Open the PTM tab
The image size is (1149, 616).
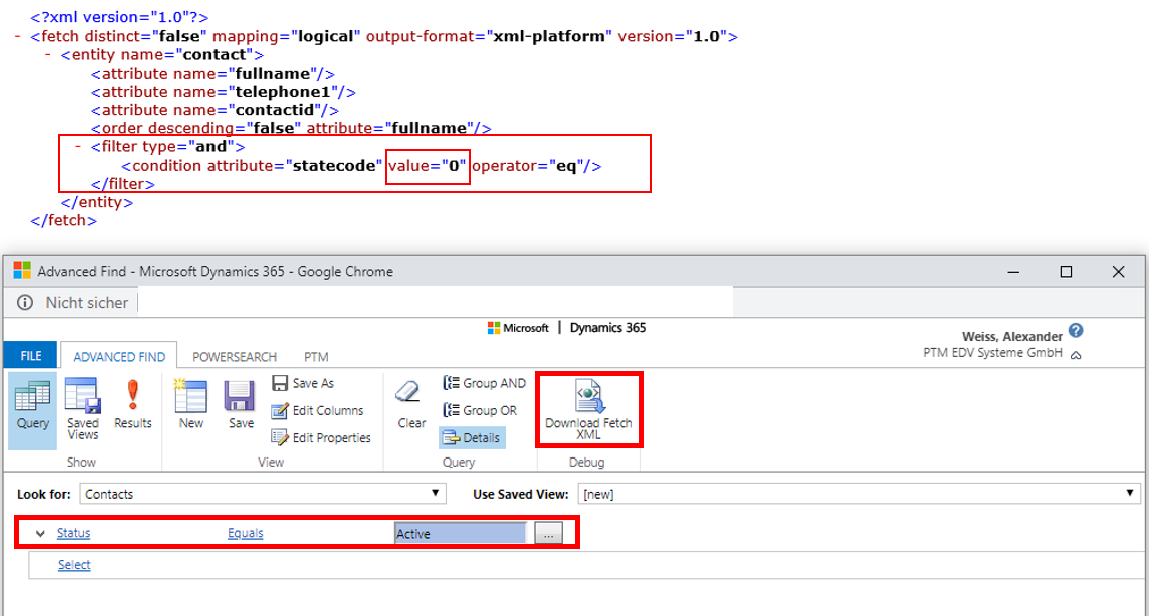[316, 357]
